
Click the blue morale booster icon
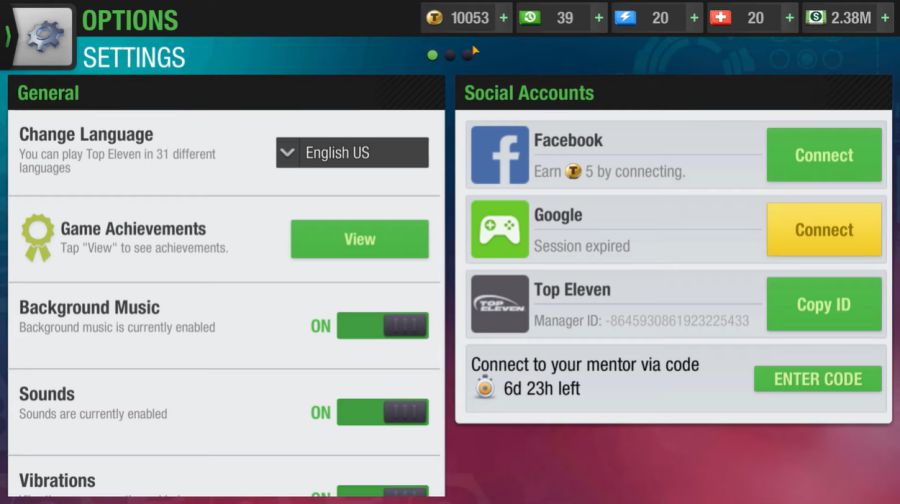625,18
